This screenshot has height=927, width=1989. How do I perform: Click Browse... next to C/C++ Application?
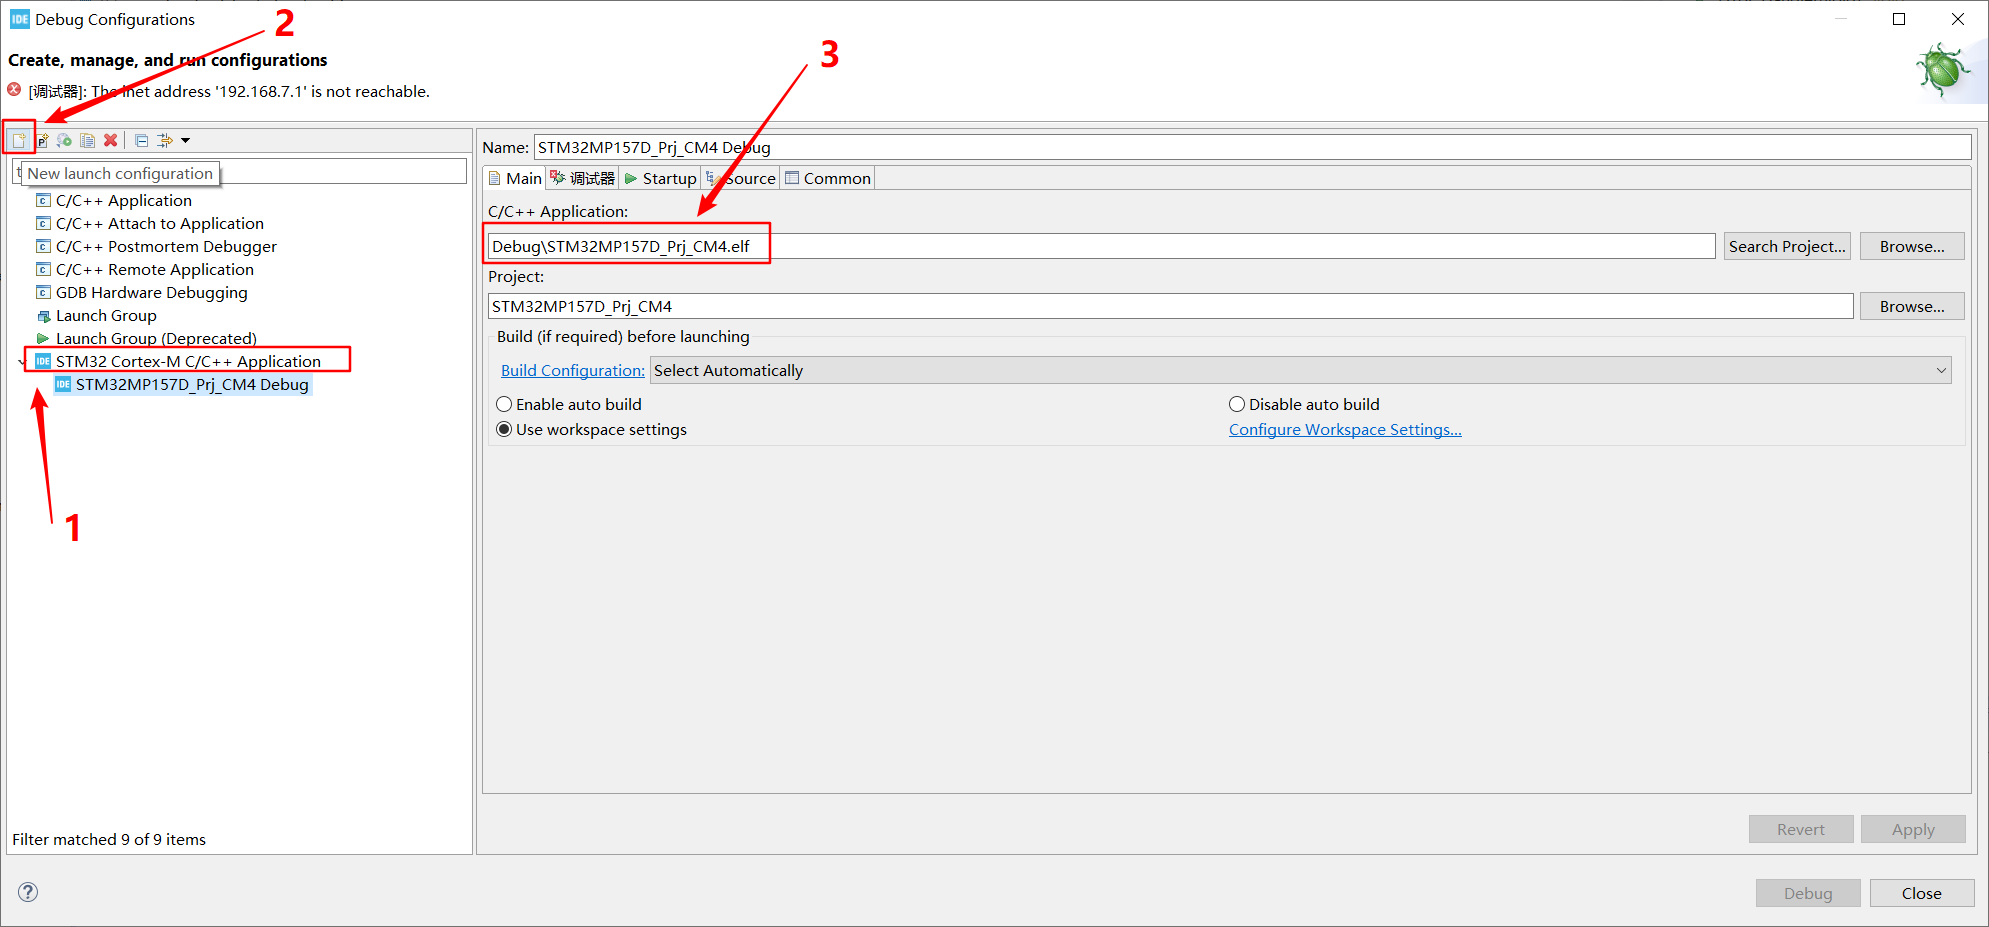point(1912,246)
